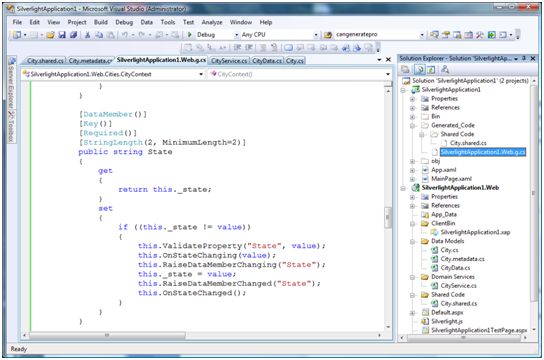Select SilverlightApplication1.xap under ClientBin
Image resolution: width=544 pixels, height=360 pixels.
click(475, 232)
